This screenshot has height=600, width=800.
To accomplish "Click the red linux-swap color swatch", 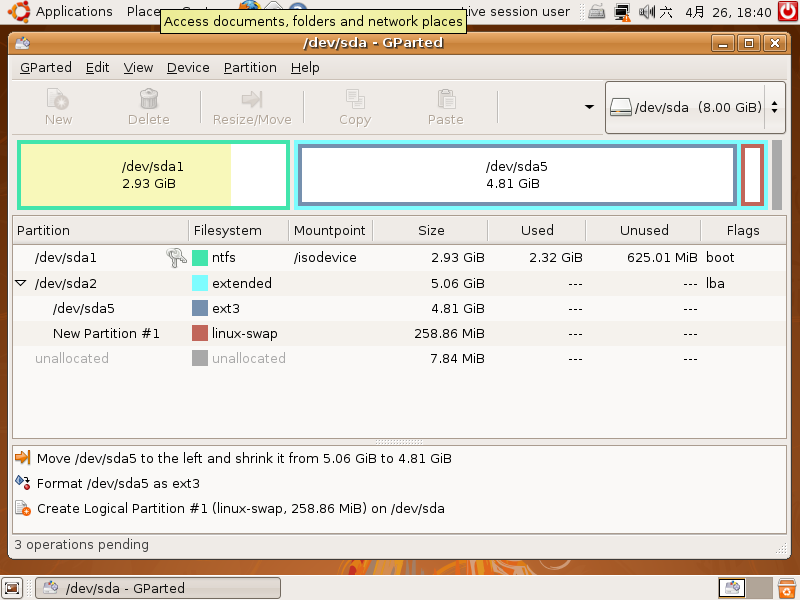I will point(199,333).
